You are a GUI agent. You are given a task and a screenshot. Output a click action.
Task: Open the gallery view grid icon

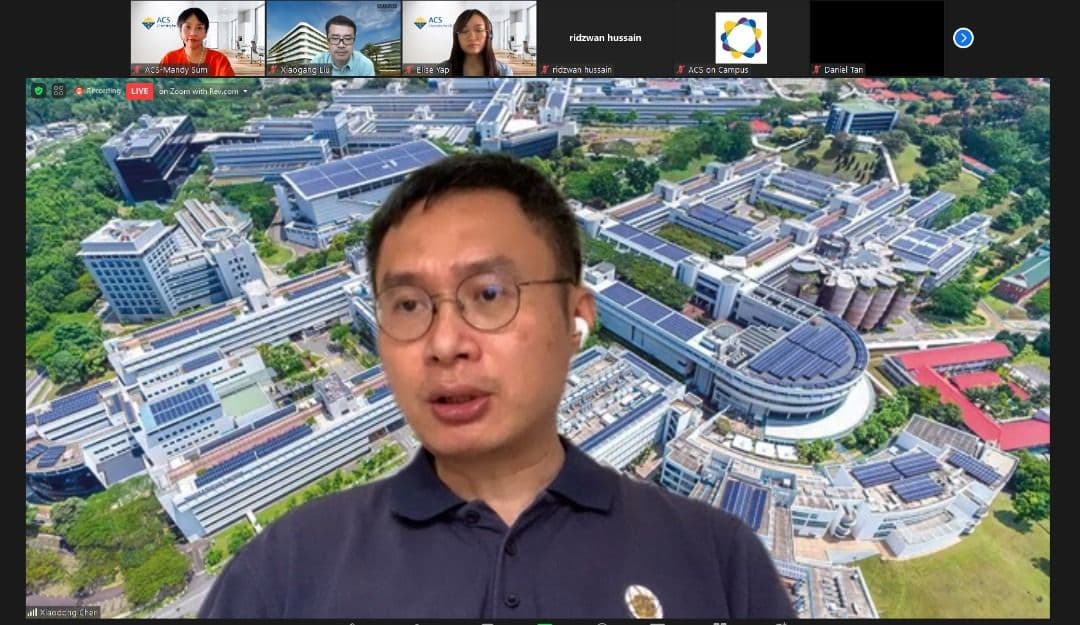pos(58,91)
